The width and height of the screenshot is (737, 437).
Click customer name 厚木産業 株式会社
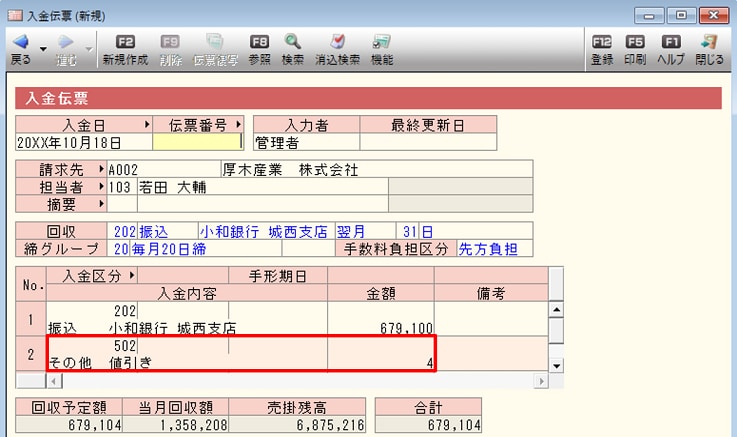click(290, 169)
